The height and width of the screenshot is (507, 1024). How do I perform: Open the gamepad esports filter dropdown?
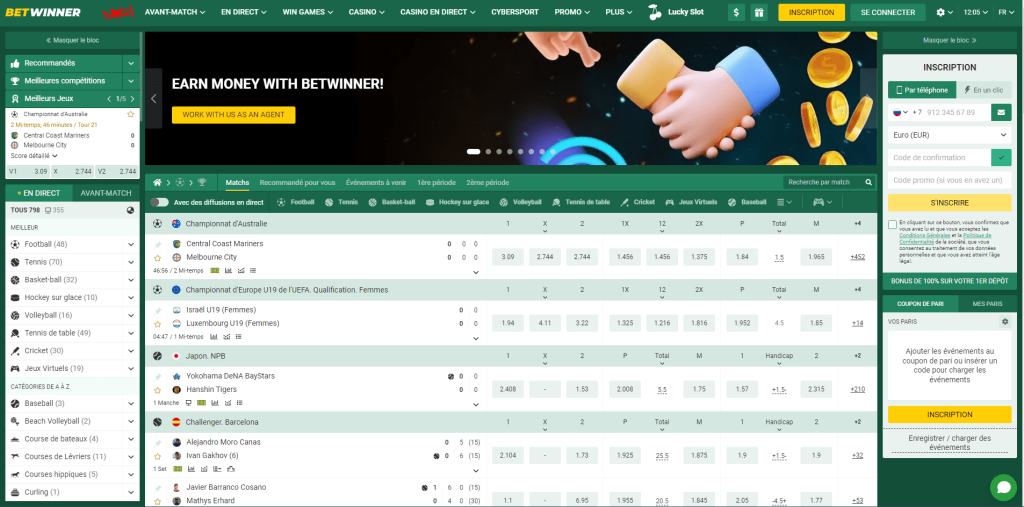(822, 203)
